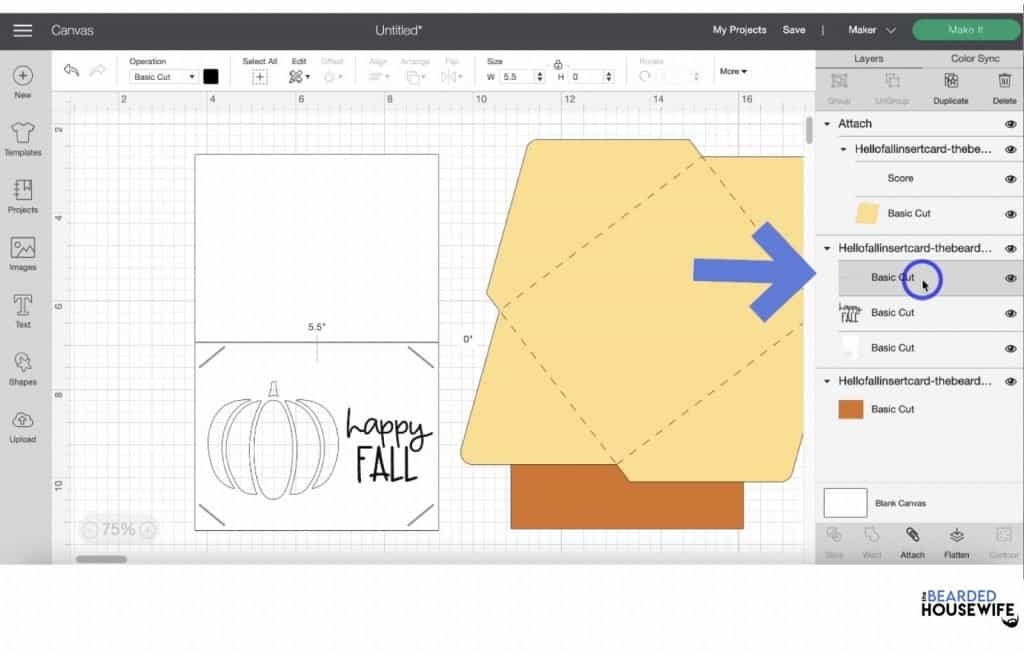The height and width of the screenshot is (651, 1024).
Task: Open My Projects
Action: tap(739, 29)
